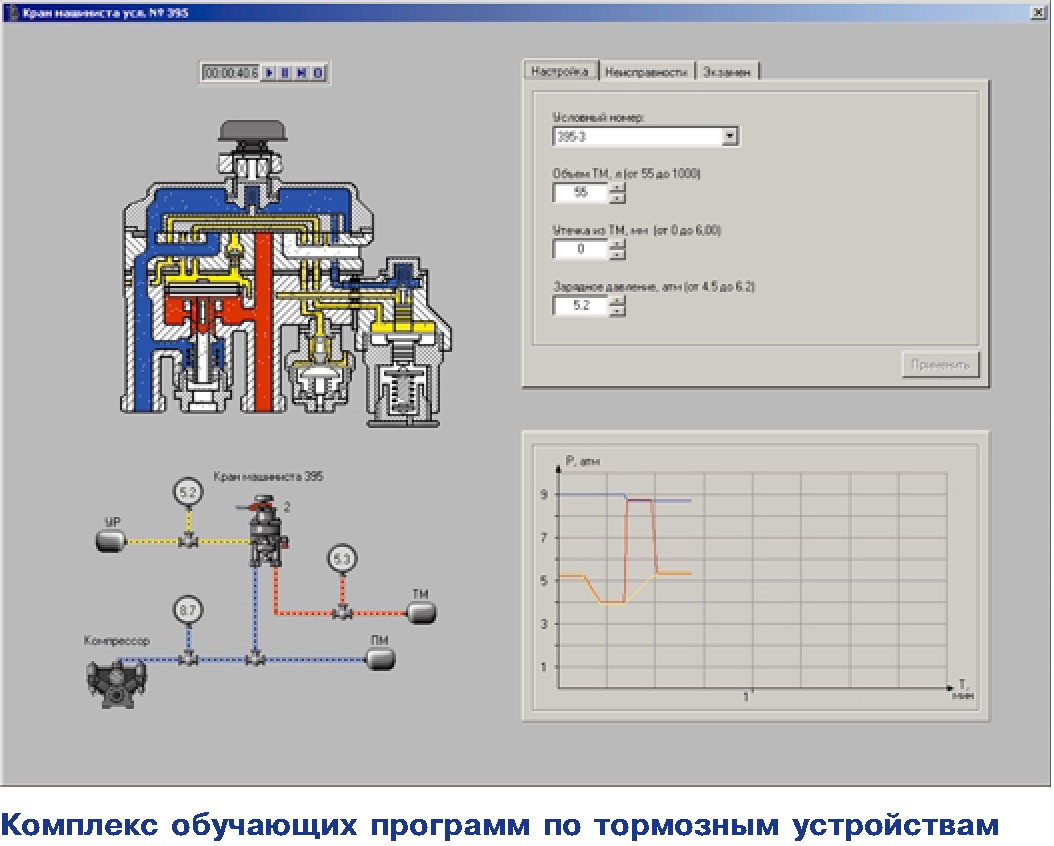Increase the Объем ТМ volume value
This screenshot has height=846, width=1054.
(x=617, y=188)
